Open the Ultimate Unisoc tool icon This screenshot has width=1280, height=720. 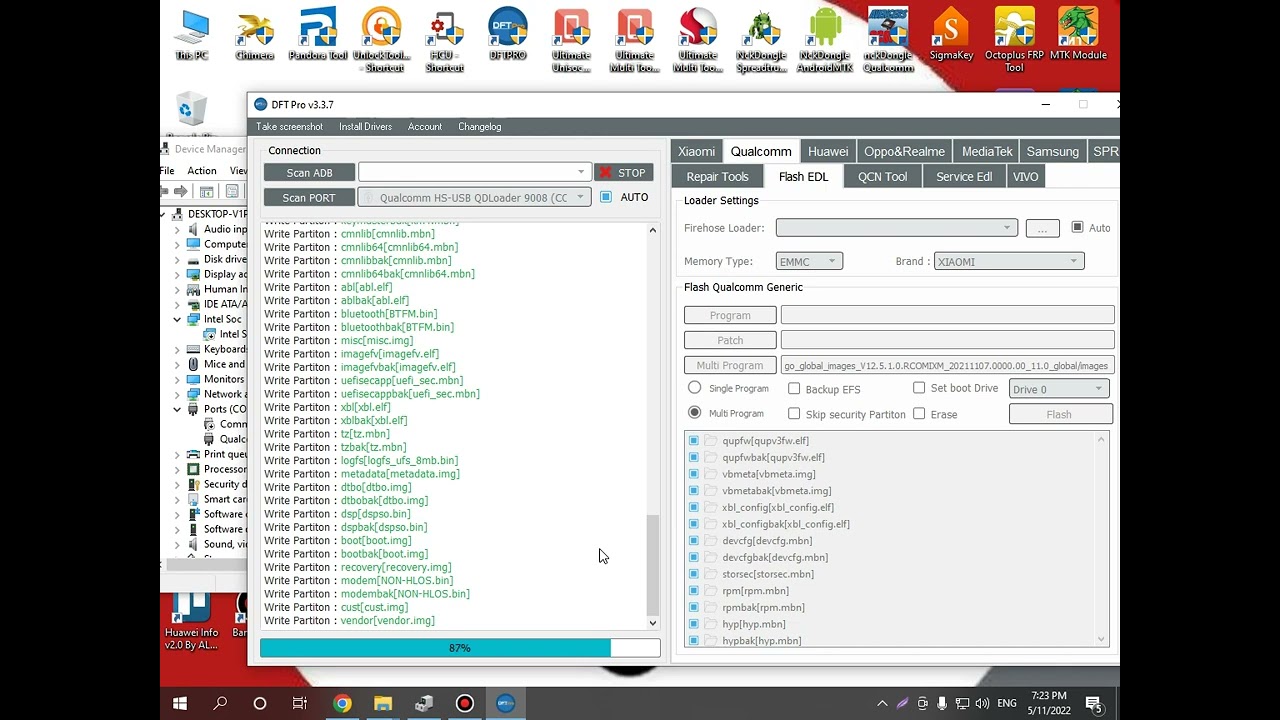(571, 40)
